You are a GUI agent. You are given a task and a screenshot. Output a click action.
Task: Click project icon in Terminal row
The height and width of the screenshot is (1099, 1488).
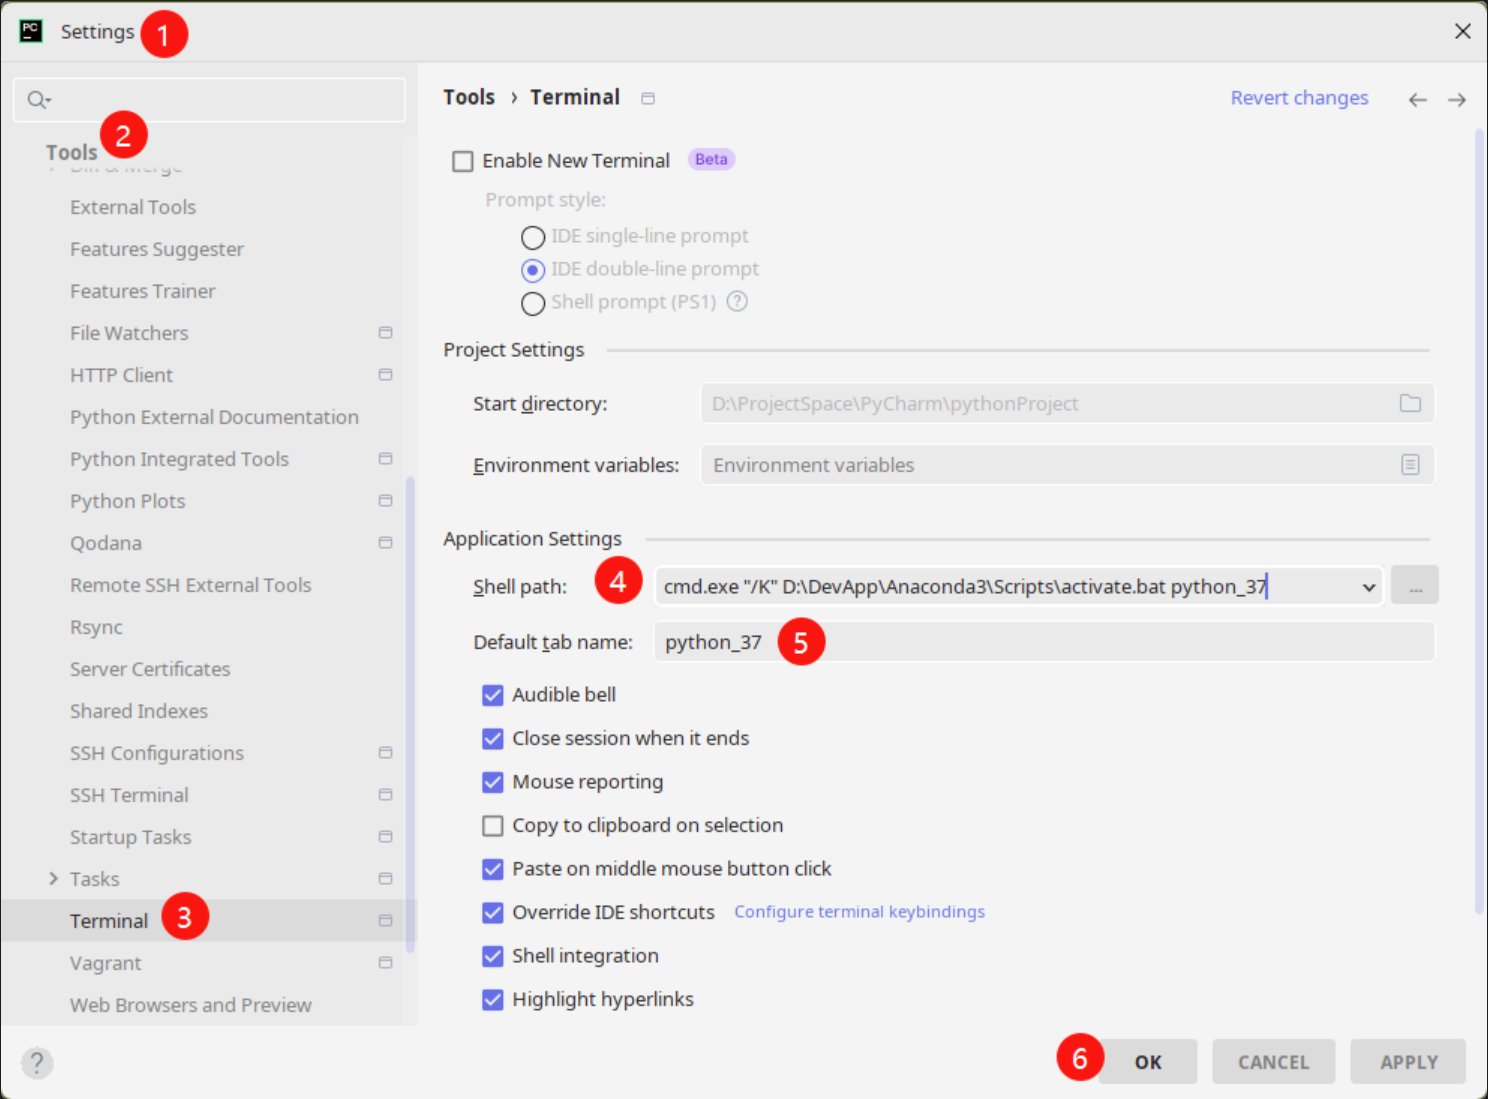[385, 920]
